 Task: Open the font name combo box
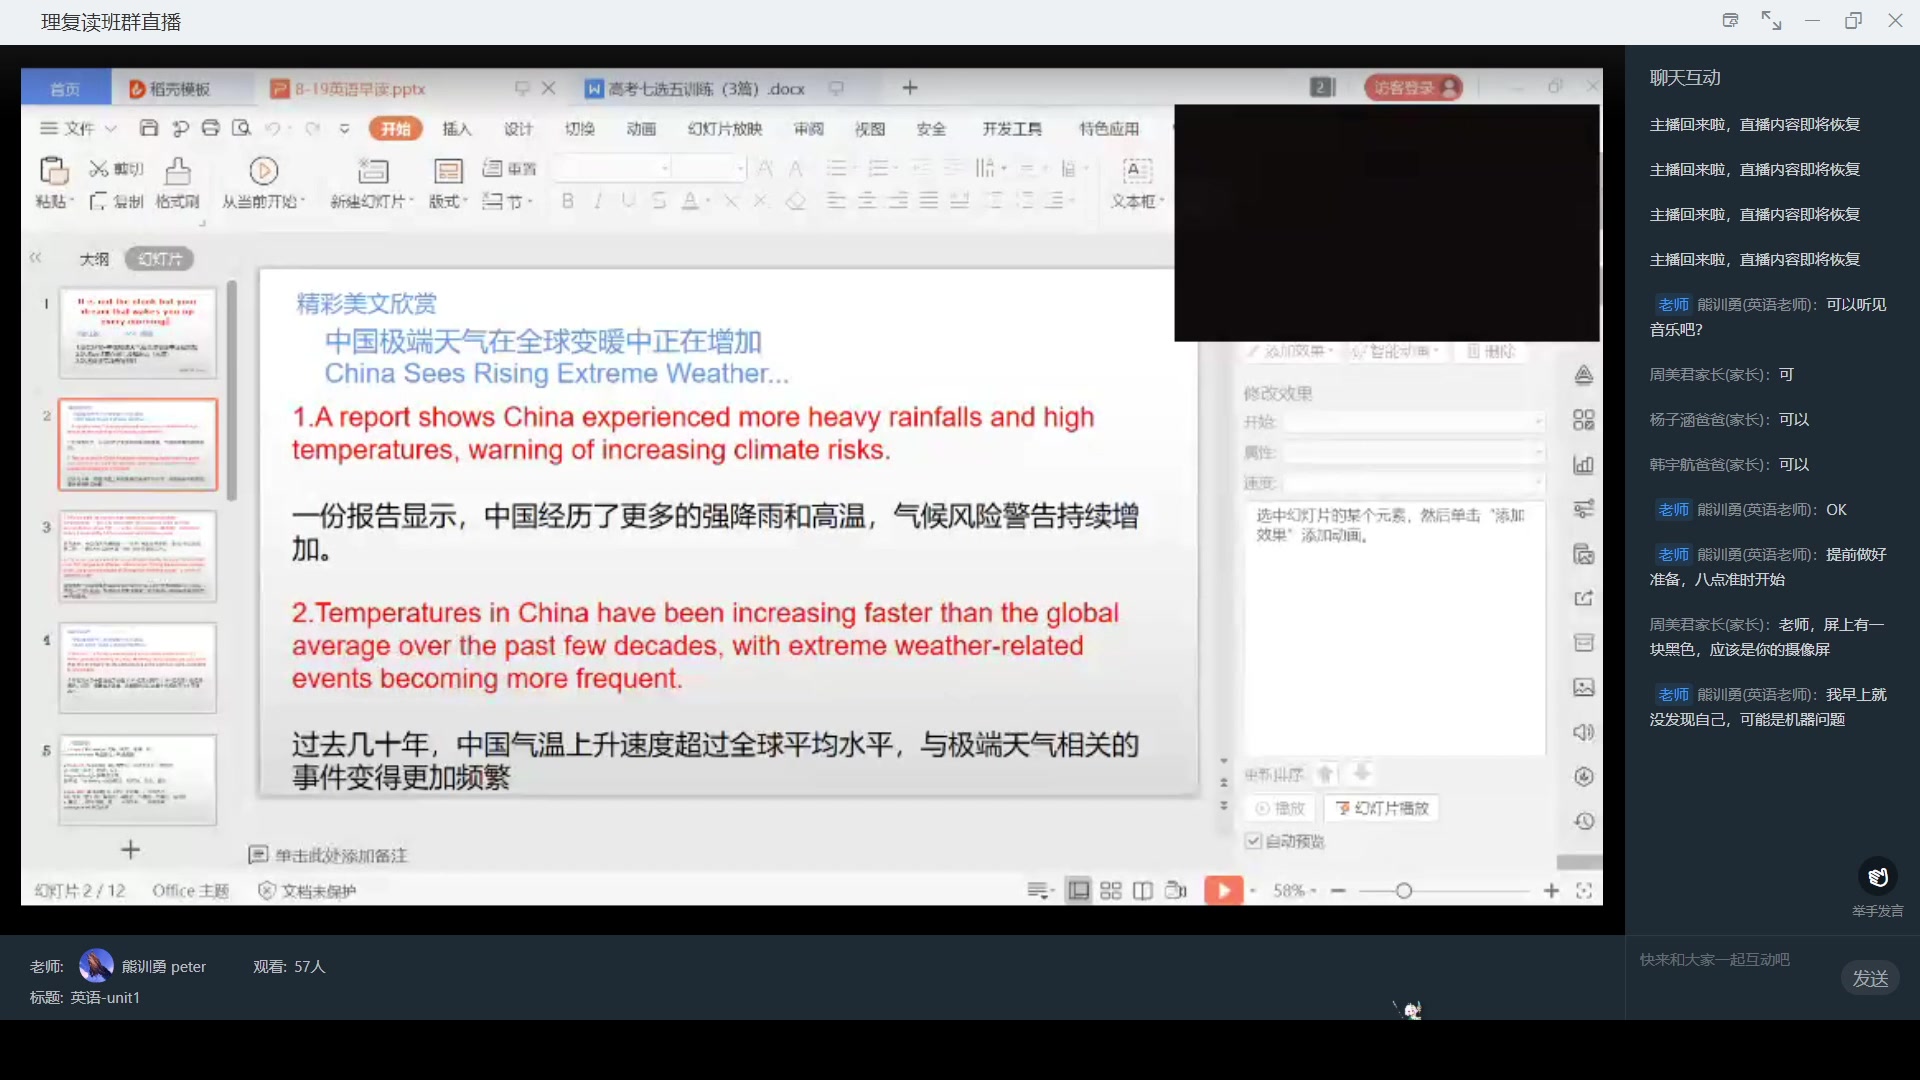[612, 168]
